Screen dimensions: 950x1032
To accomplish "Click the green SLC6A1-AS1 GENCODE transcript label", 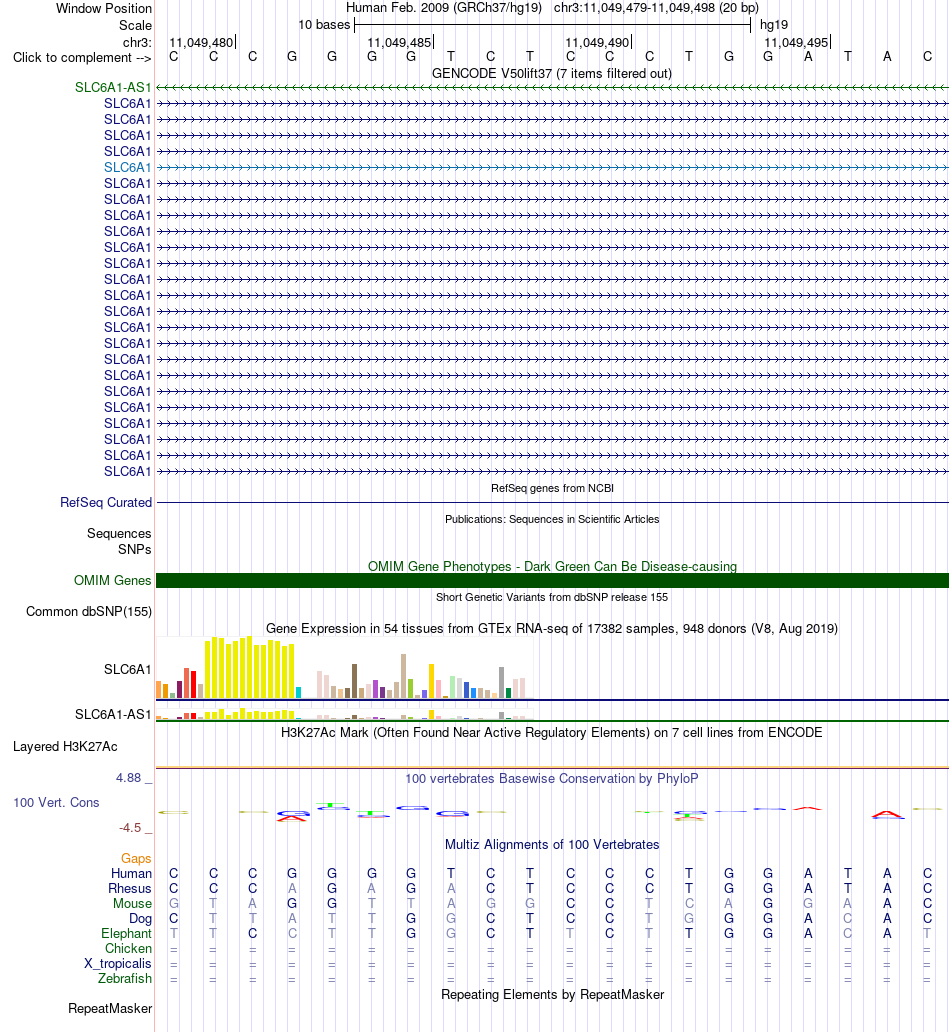I will (113, 88).
